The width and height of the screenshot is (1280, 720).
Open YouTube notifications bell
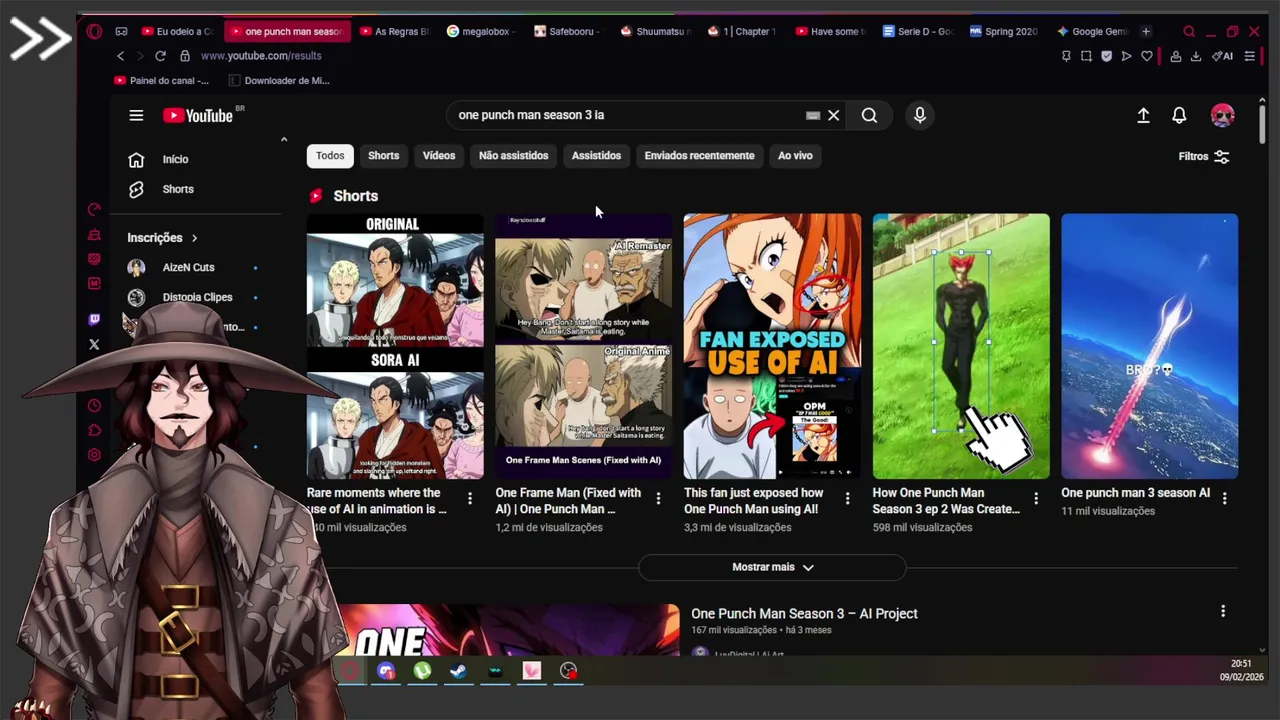(x=1179, y=115)
